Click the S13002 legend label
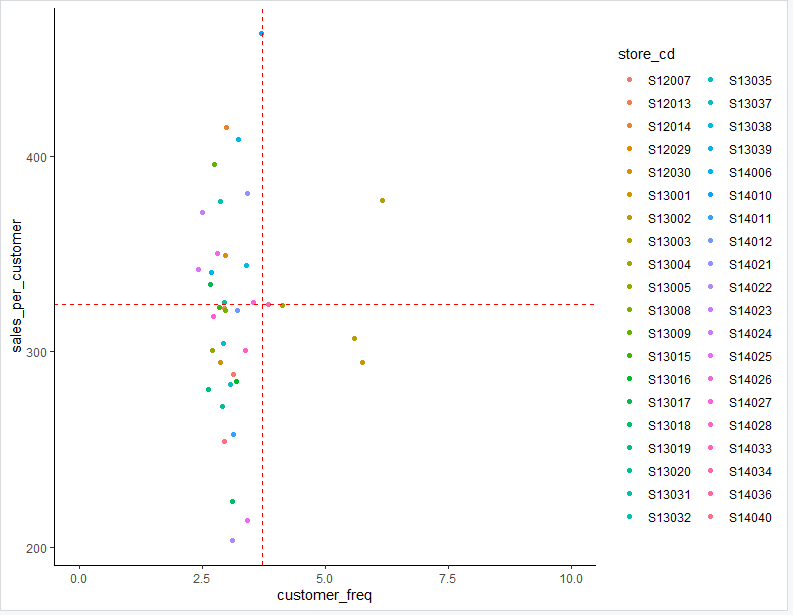This screenshot has width=793, height=615. 669,218
